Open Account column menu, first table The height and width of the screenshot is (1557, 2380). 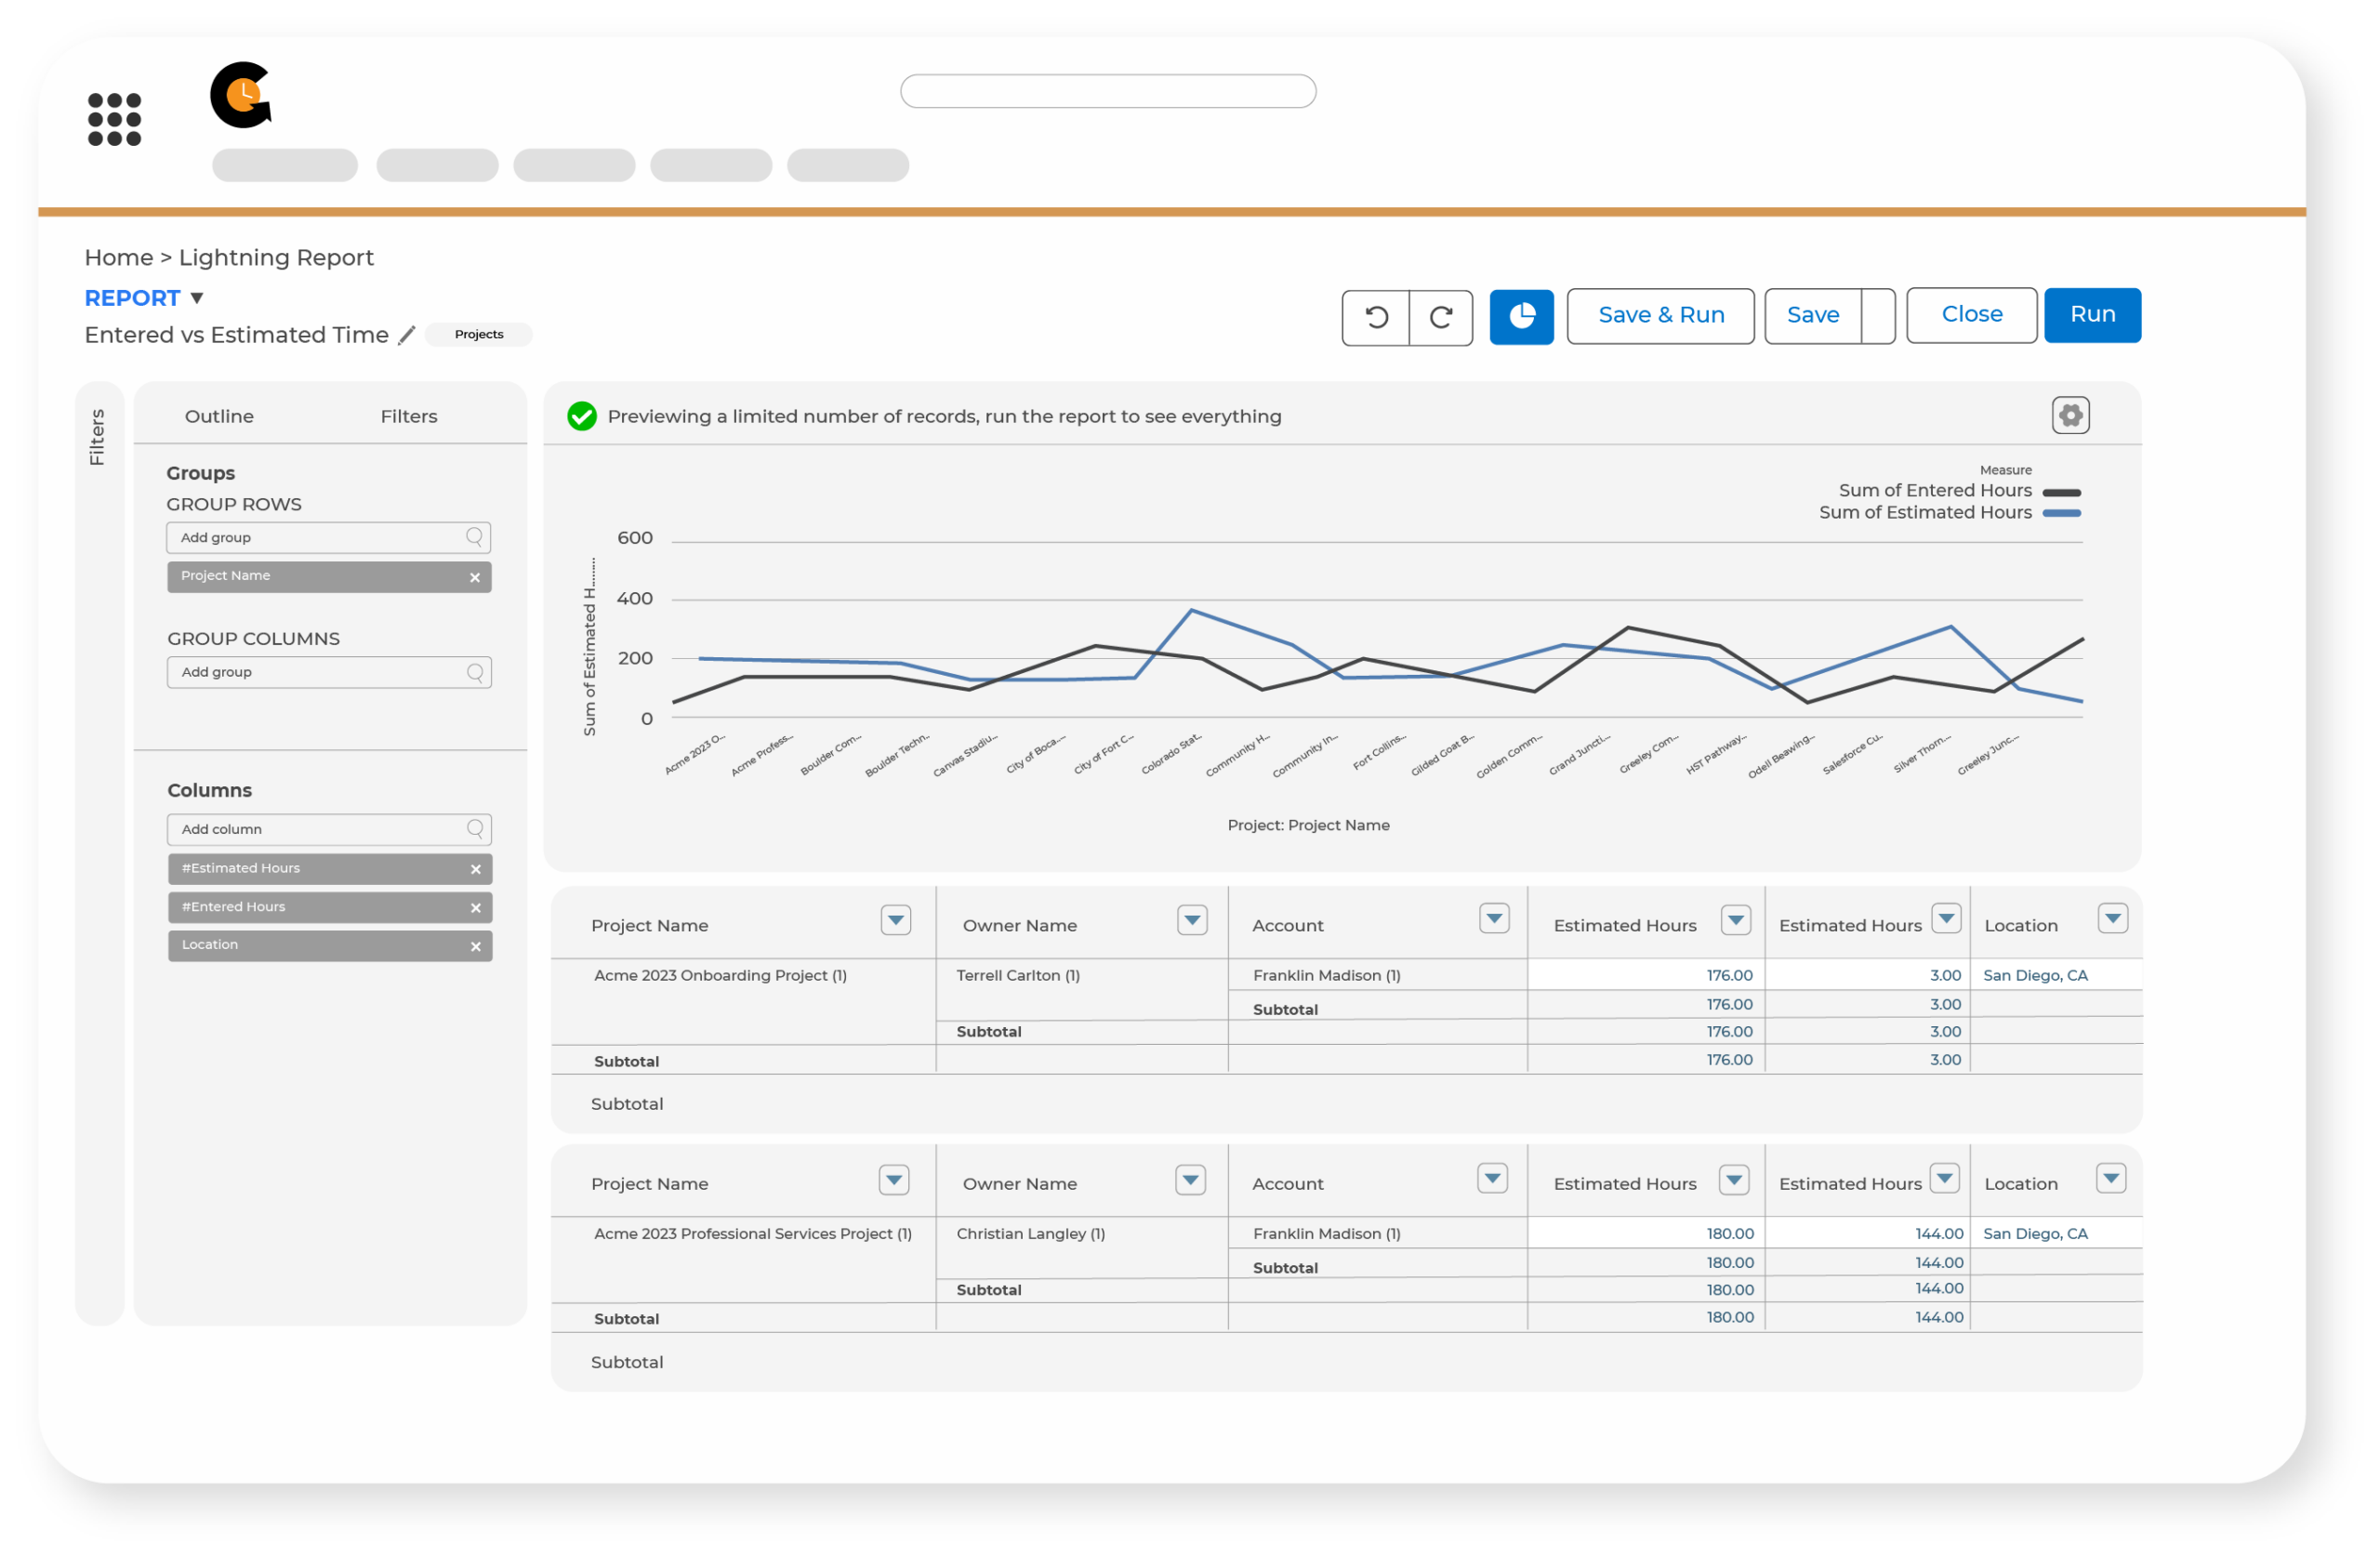[1494, 918]
